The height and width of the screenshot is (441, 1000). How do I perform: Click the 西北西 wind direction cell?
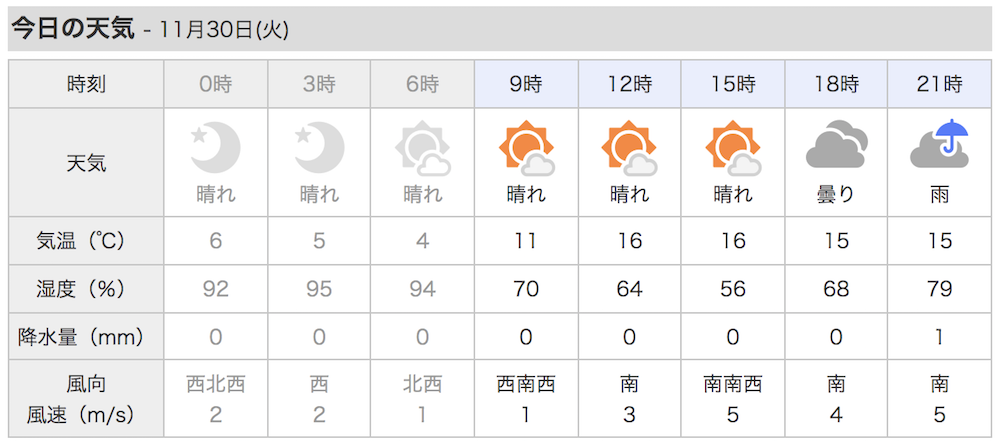(x=216, y=384)
